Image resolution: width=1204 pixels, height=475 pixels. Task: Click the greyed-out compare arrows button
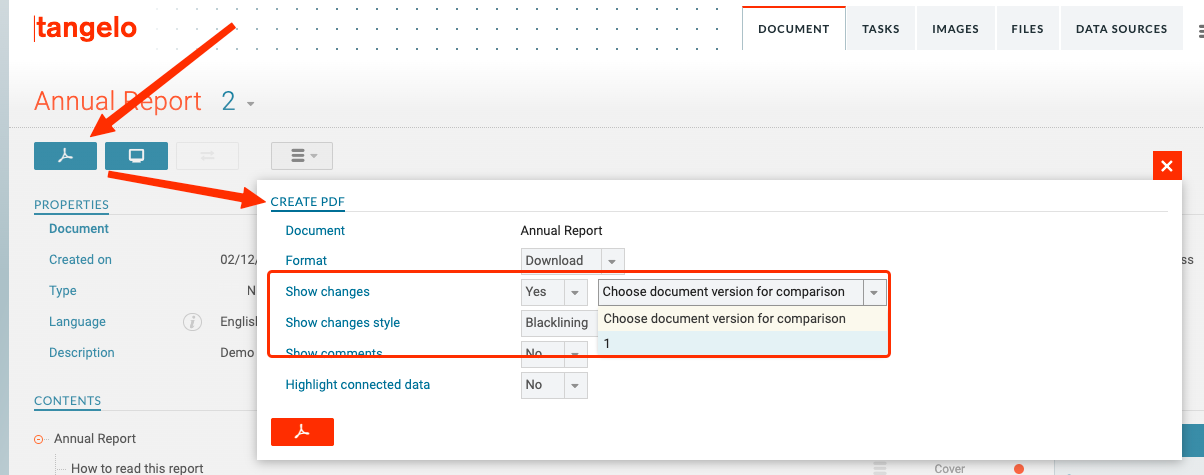pos(207,156)
